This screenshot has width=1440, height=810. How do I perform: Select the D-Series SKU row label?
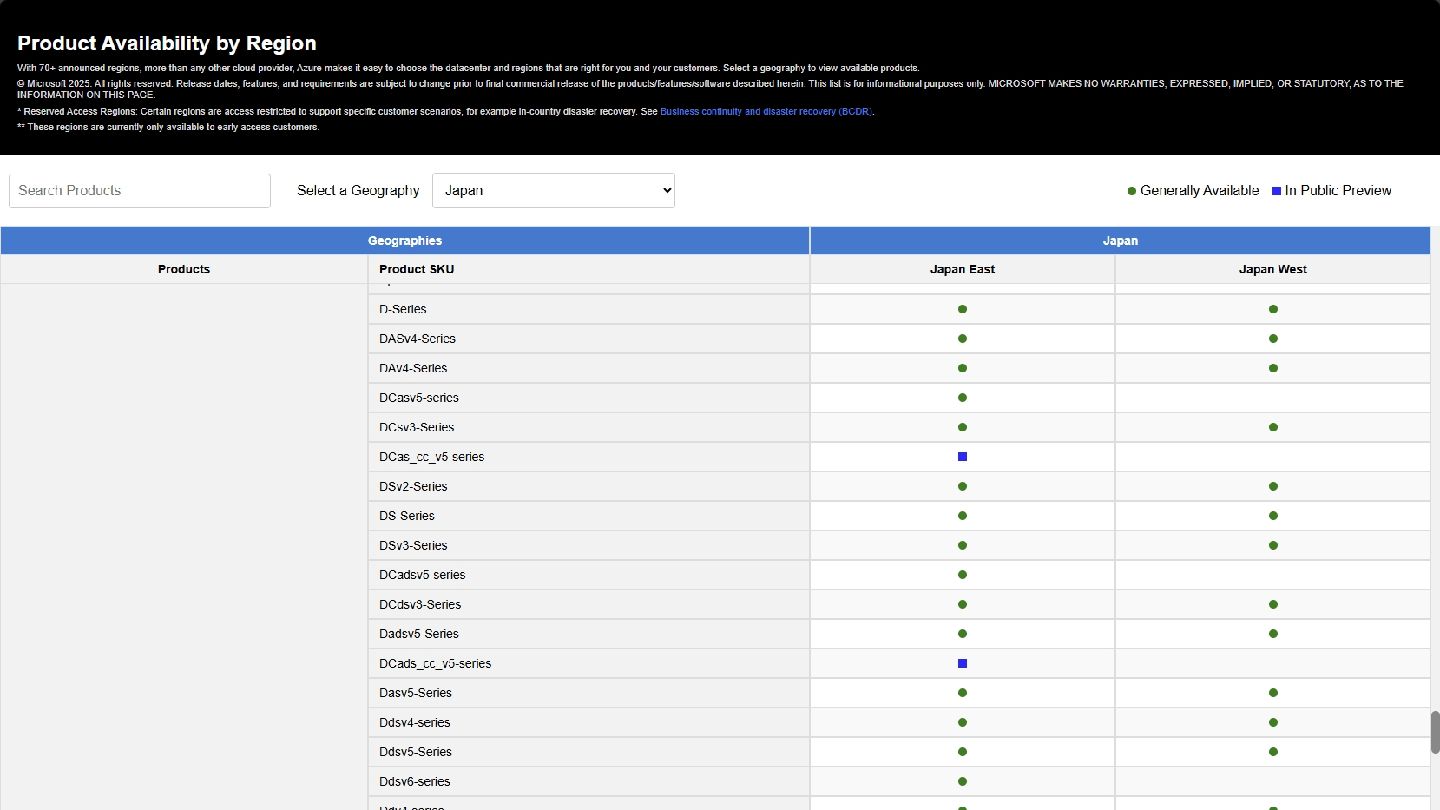pyautogui.click(x=403, y=309)
